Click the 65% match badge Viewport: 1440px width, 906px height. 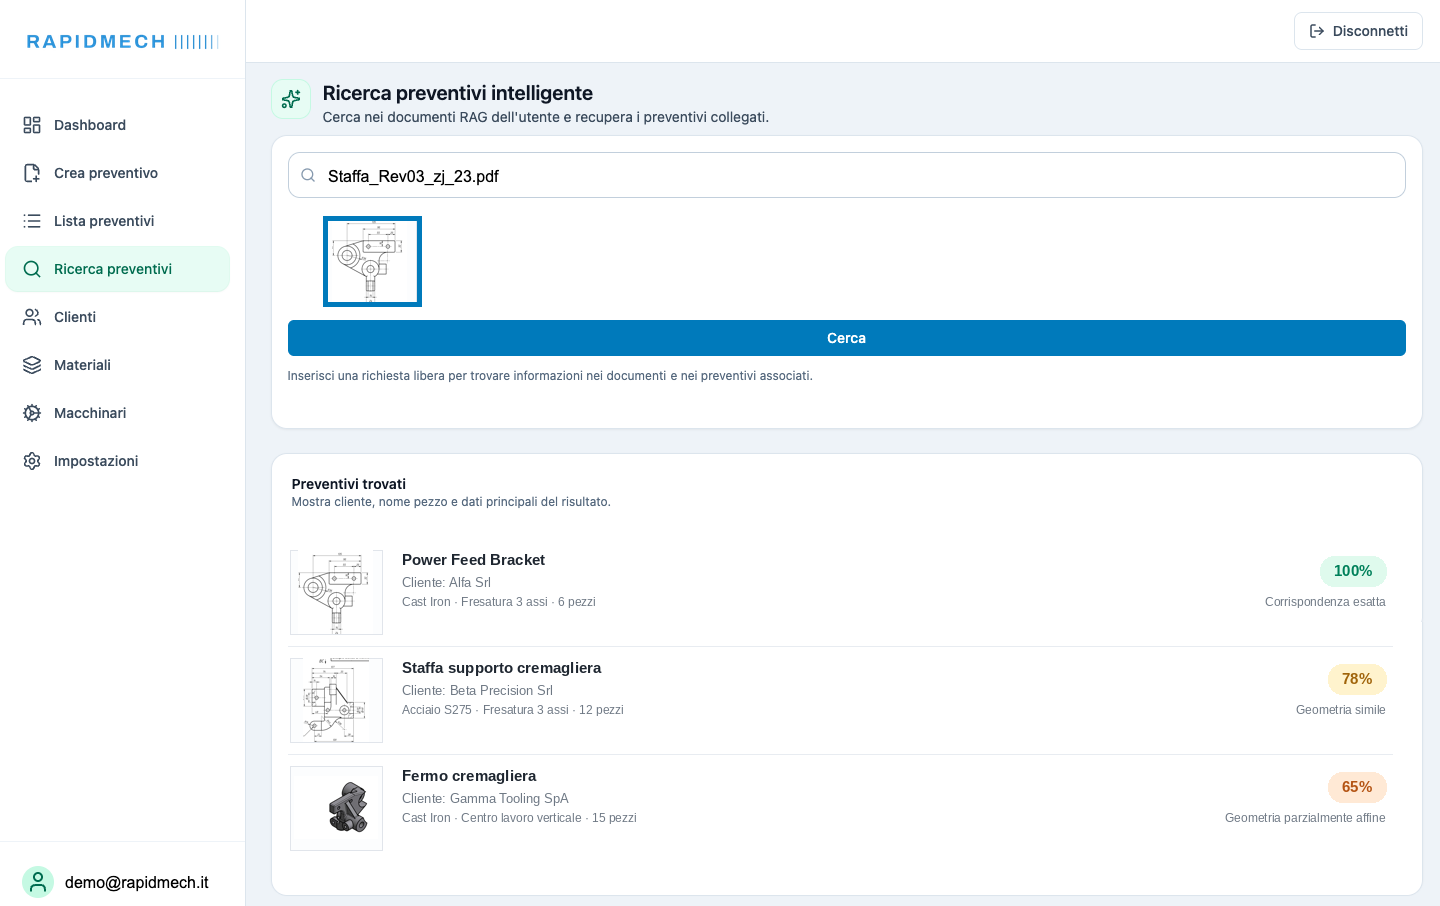click(x=1357, y=787)
